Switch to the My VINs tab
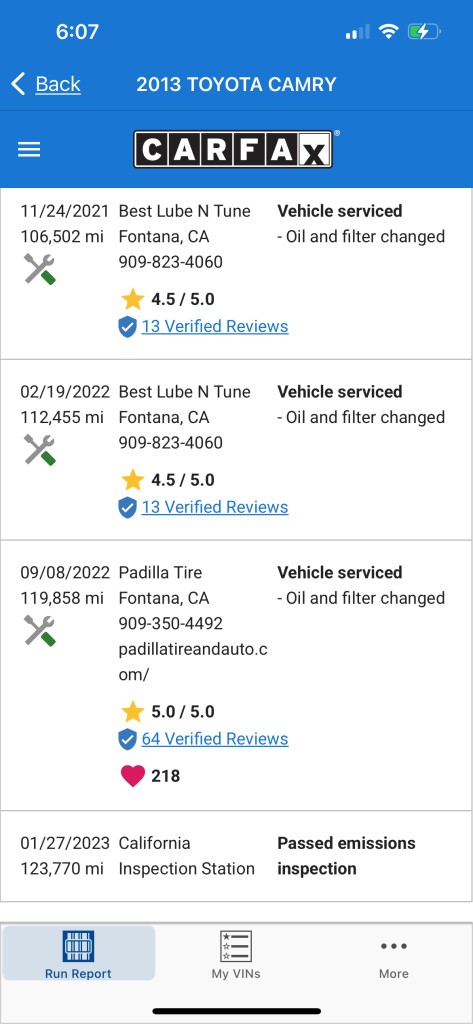This screenshot has width=473, height=1024. click(x=236, y=953)
